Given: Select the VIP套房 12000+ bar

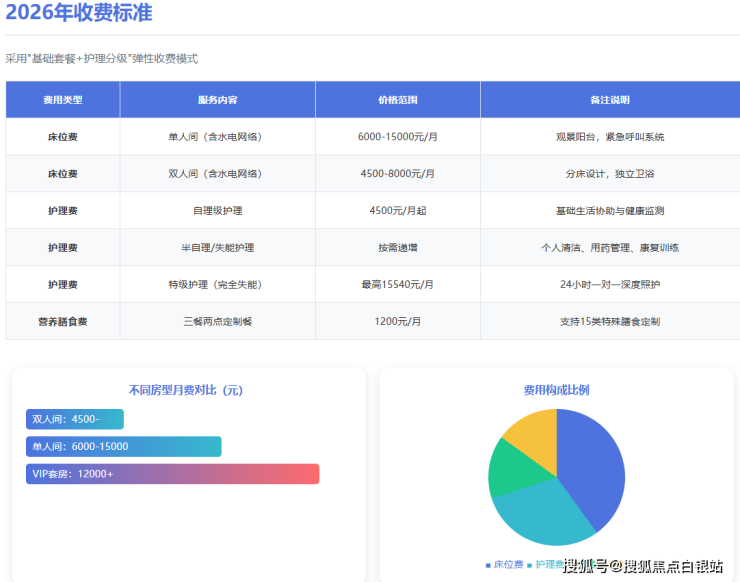Looking at the screenshot, I should click(172, 473).
